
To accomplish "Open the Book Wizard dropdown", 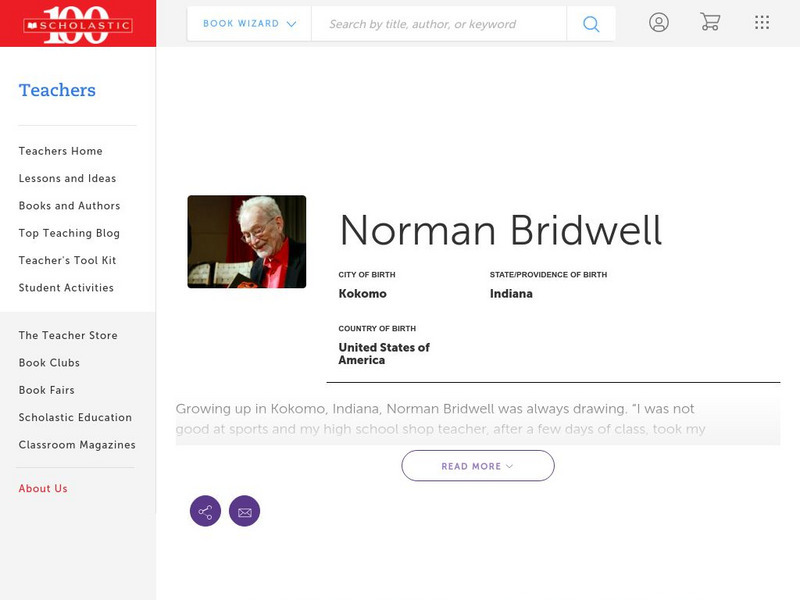I will 249,23.
